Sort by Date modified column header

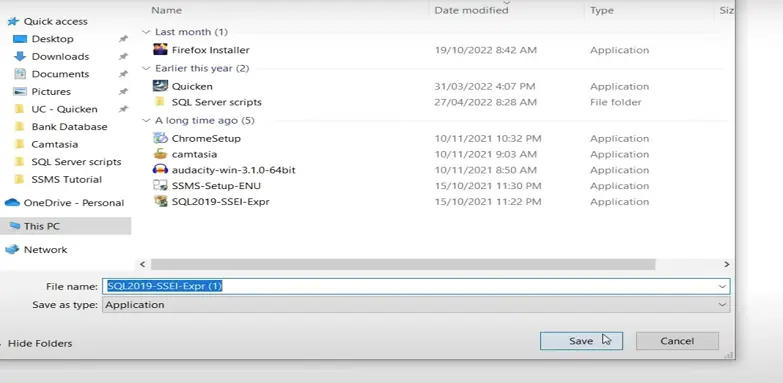click(x=471, y=10)
